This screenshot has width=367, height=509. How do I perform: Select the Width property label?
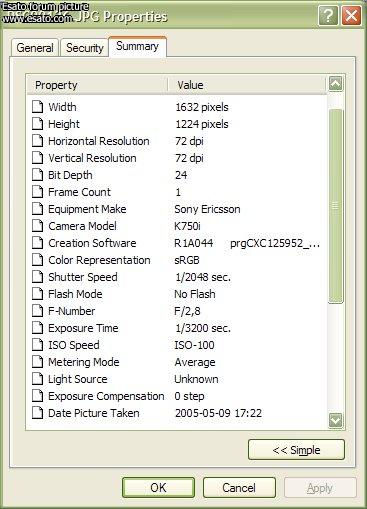(62, 107)
